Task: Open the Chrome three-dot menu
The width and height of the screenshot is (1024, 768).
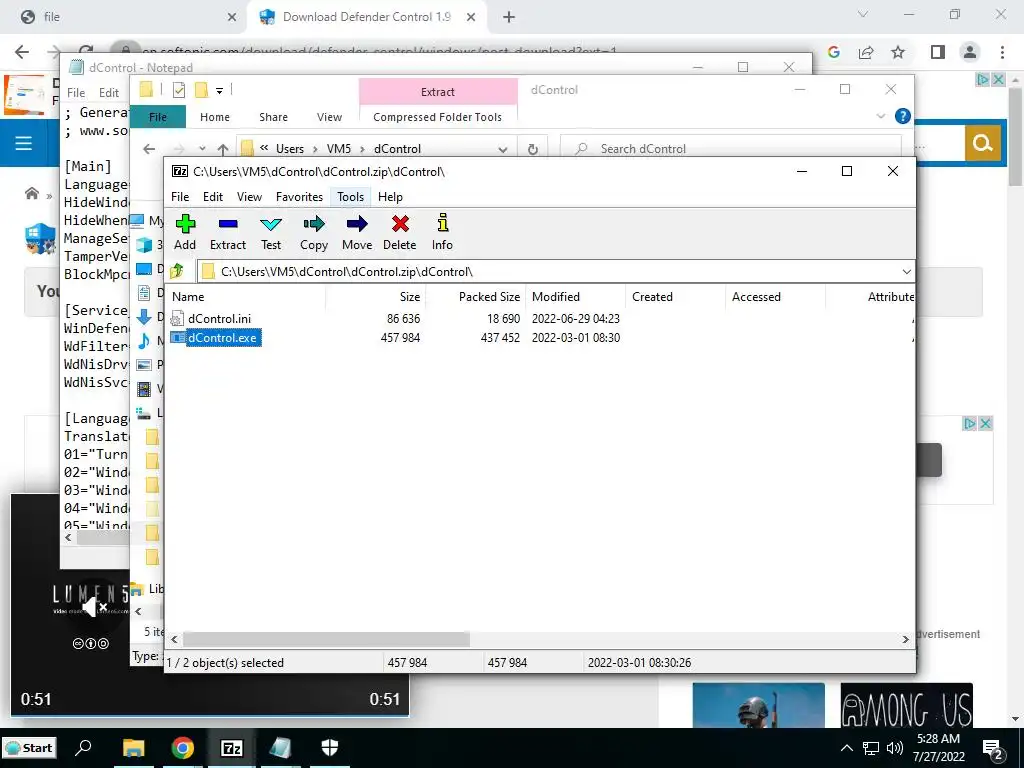Action: click(x=1002, y=52)
